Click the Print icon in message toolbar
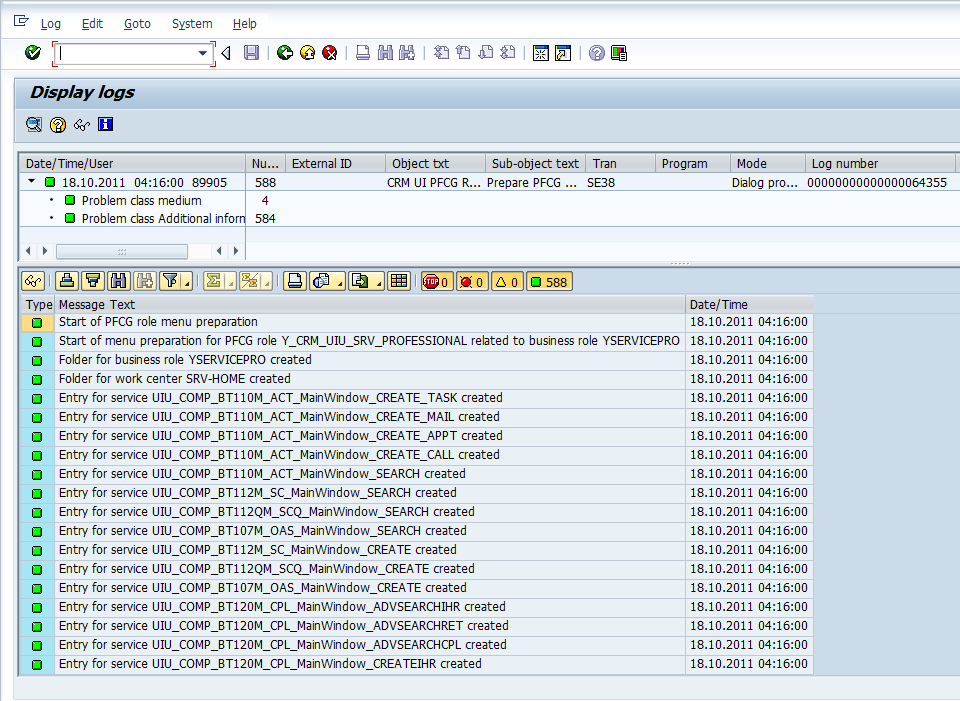Viewport: 960px width, 701px height. coord(295,281)
